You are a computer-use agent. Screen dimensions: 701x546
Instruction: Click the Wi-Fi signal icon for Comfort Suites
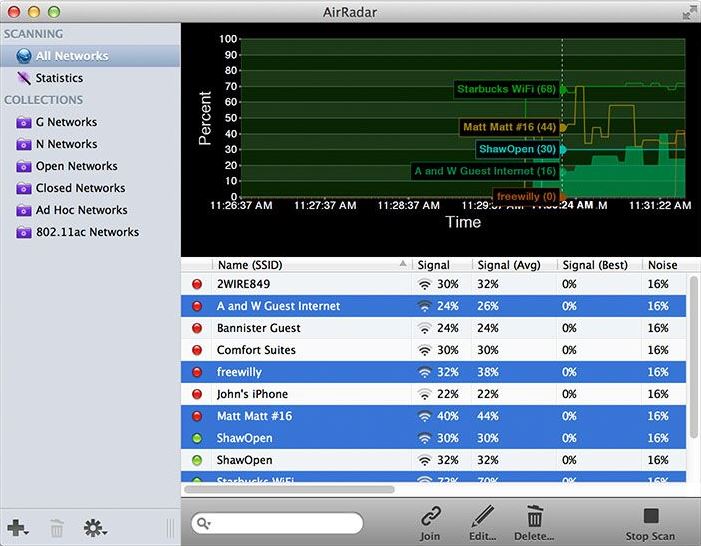click(424, 350)
